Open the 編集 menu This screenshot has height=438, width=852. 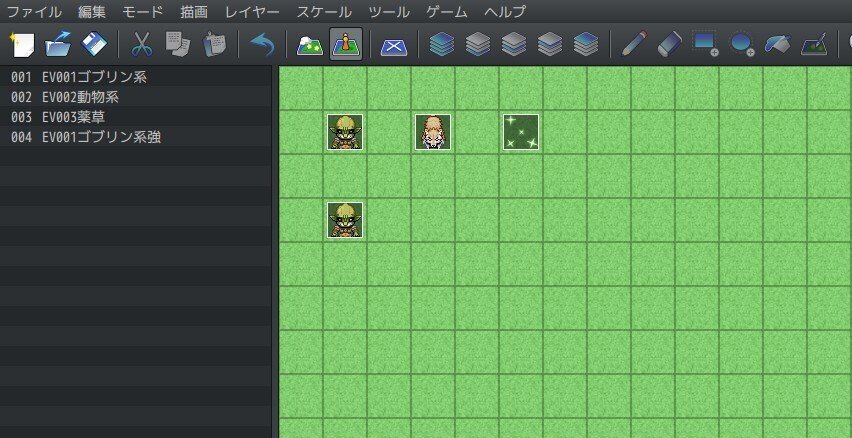[x=92, y=11]
